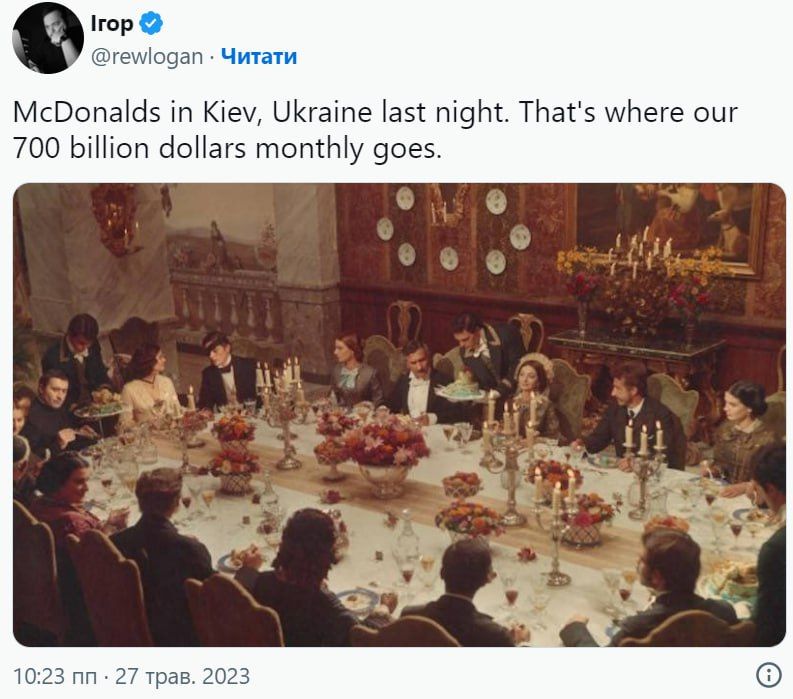Click the date 27 трав. 2023
This screenshot has height=699, width=793.
click(x=182, y=676)
